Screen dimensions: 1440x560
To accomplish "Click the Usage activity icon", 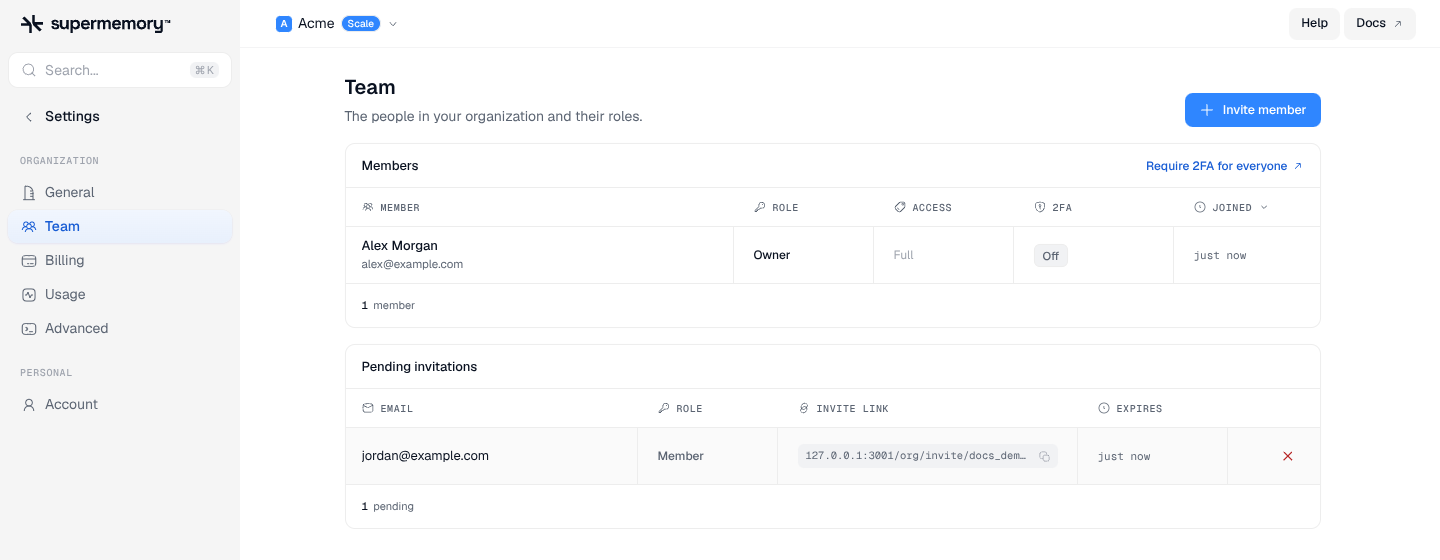I will [29, 294].
